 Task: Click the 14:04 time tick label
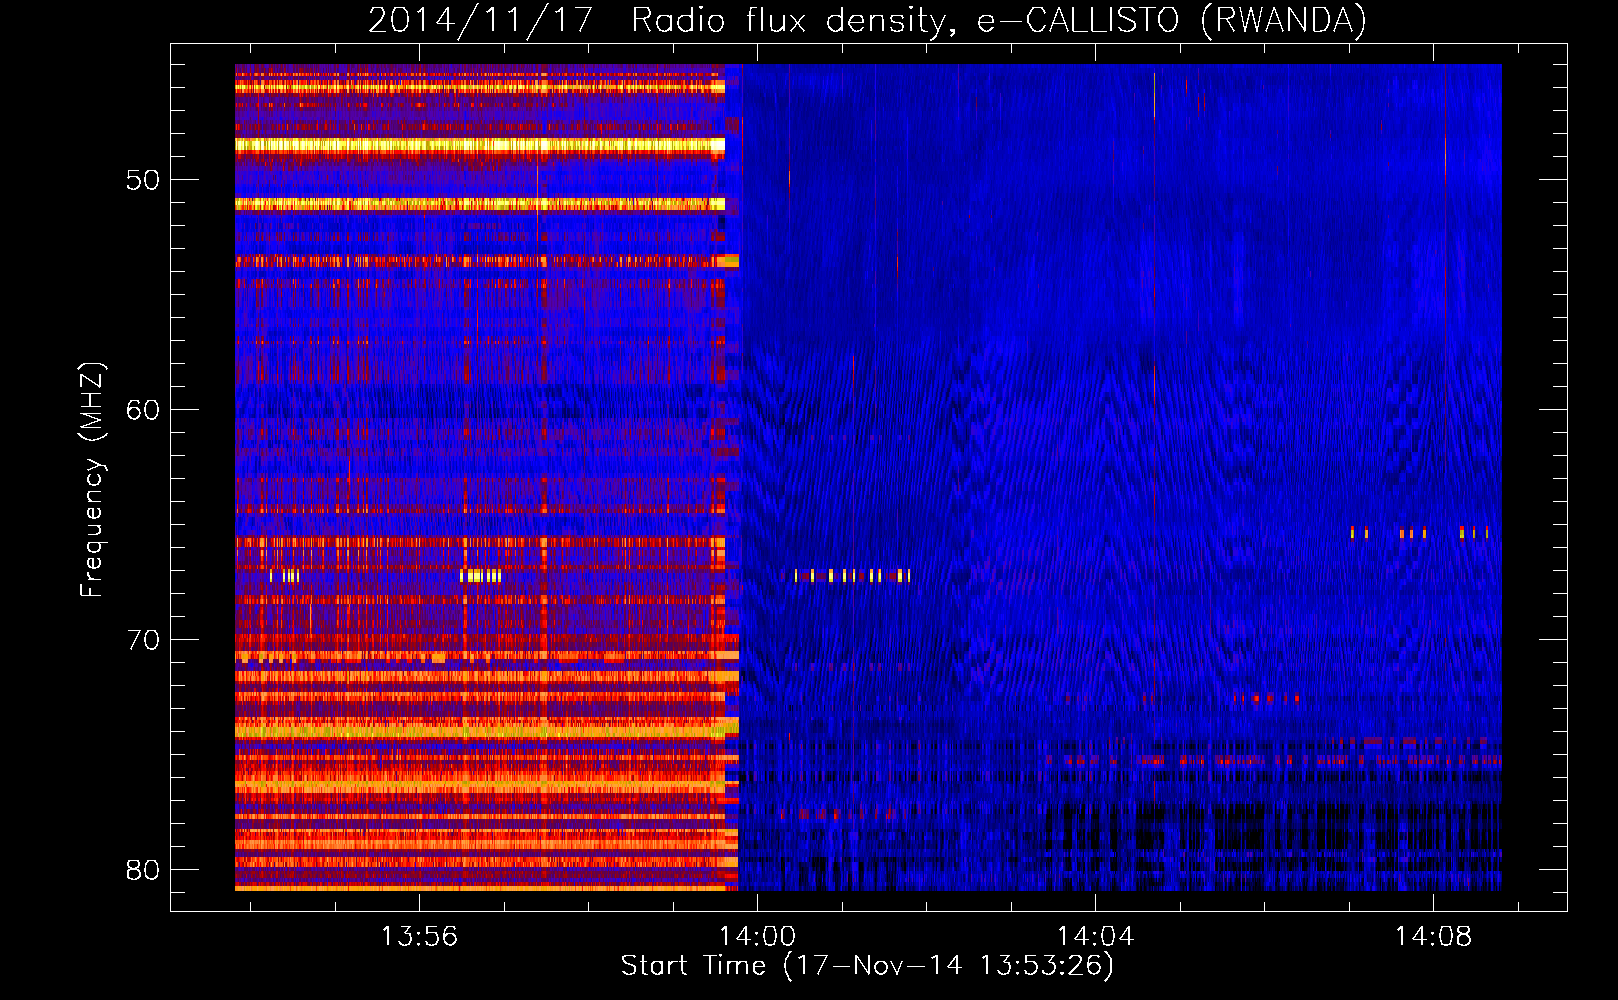[x=1095, y=936]
